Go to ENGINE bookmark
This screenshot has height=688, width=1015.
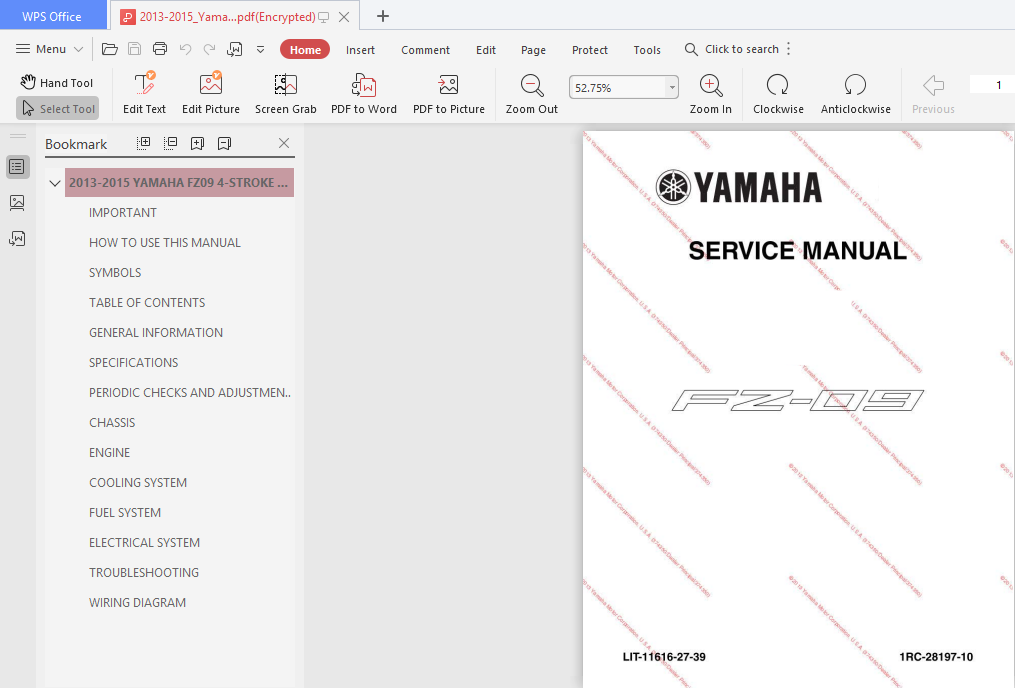click(109, 452)
